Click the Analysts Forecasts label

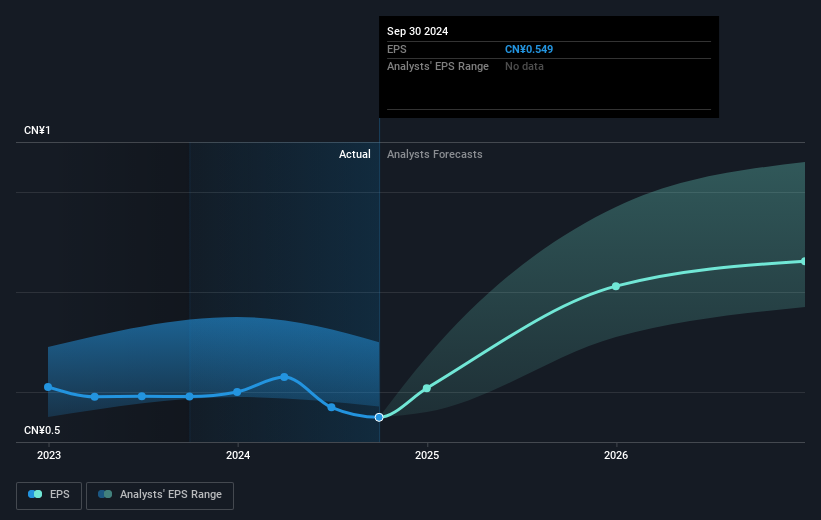click(435, 154)
